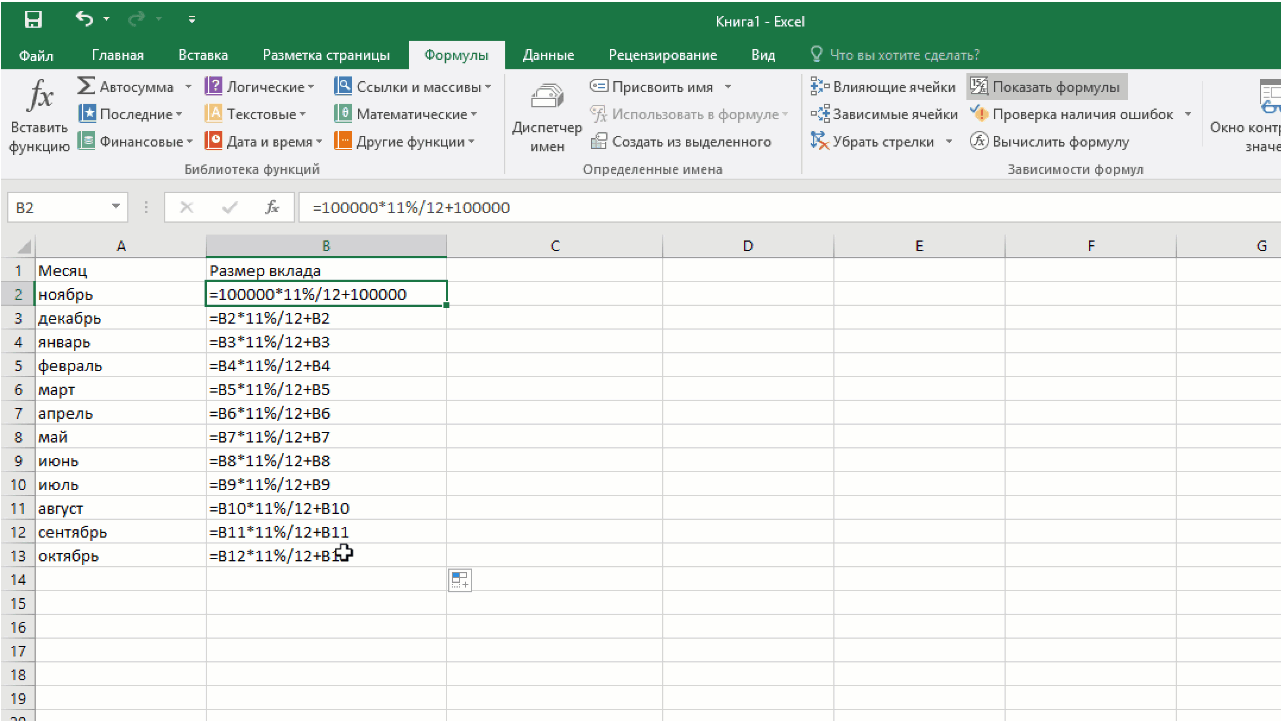This screenshot has height=722, width=1282.
Task: Click the Insert Function fx icon in ribbon
Action: (40, 115)
